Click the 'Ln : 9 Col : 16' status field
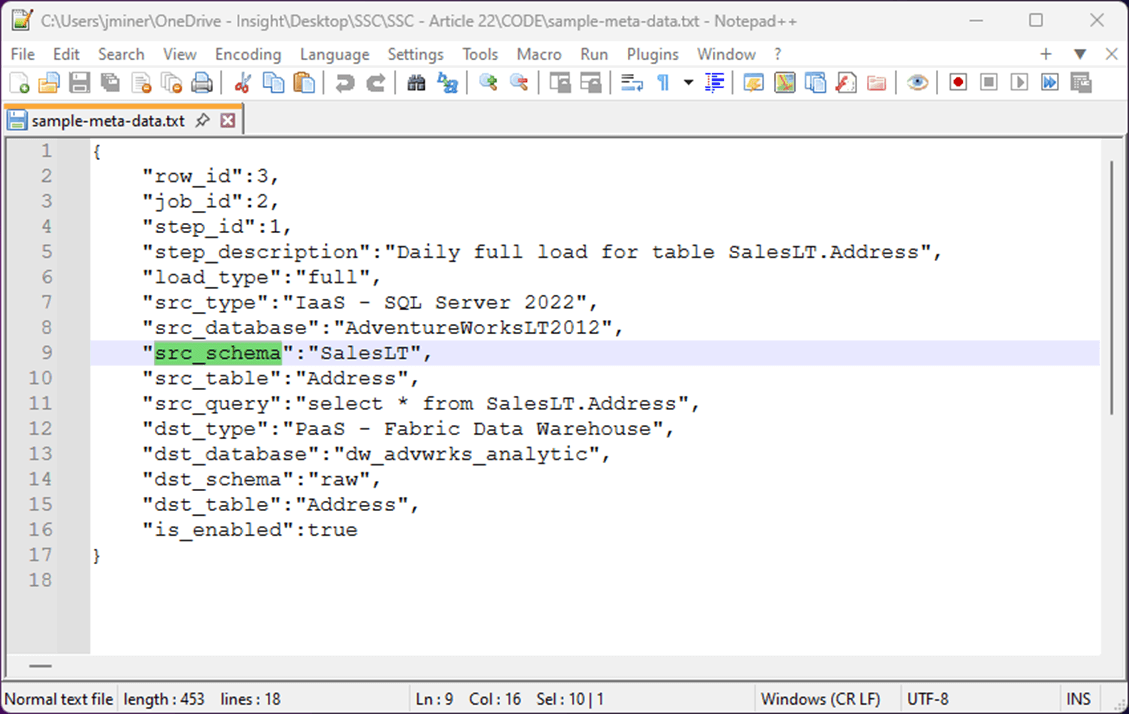Viewport: 1129px width, 714px height. [468, 699]
